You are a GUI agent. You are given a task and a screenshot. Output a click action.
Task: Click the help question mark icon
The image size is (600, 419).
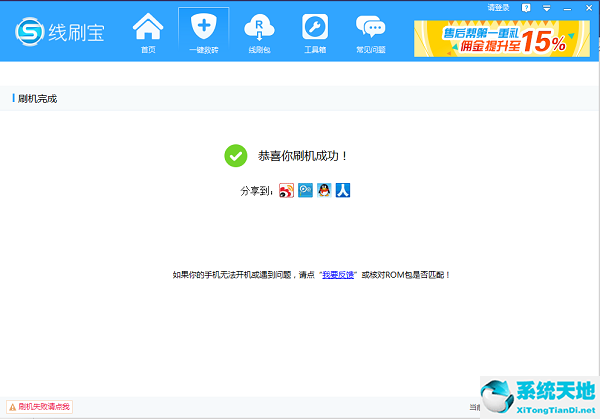coord(526,8)
